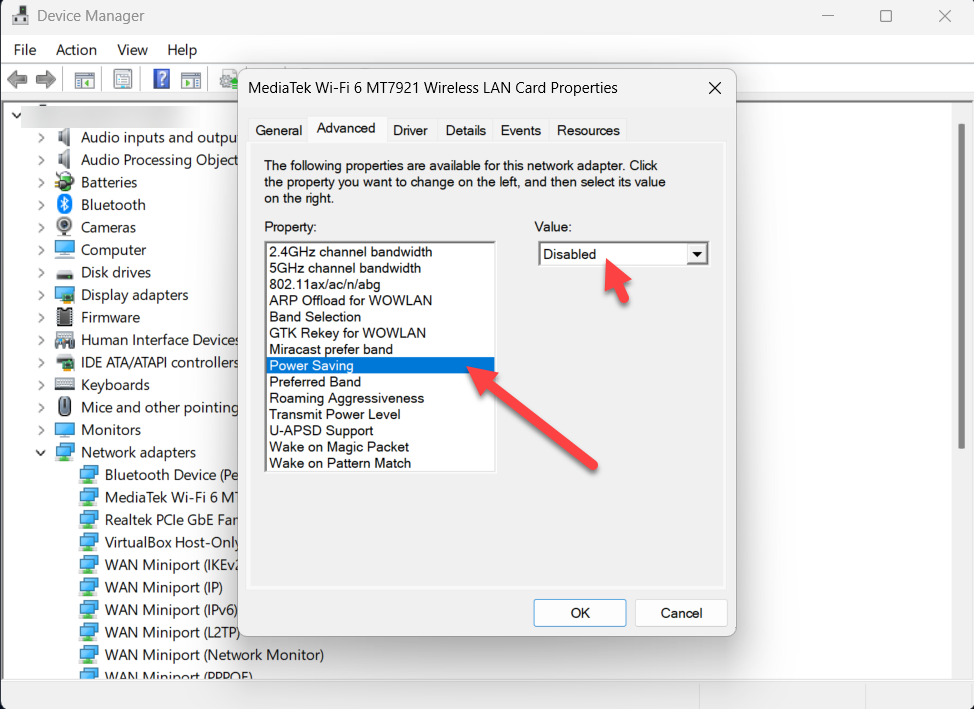
Task: Click the blue Help question-mark toolbar icon
Action: point(162,80)
